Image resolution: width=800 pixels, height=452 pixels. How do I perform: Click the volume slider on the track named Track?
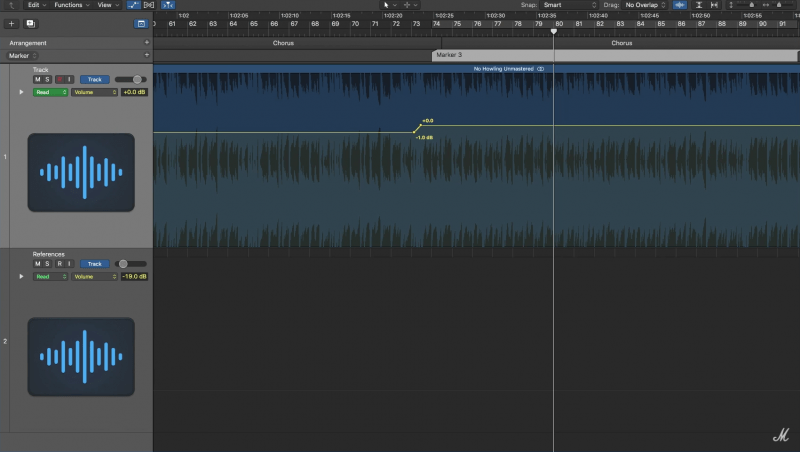(x=131, y=80)
